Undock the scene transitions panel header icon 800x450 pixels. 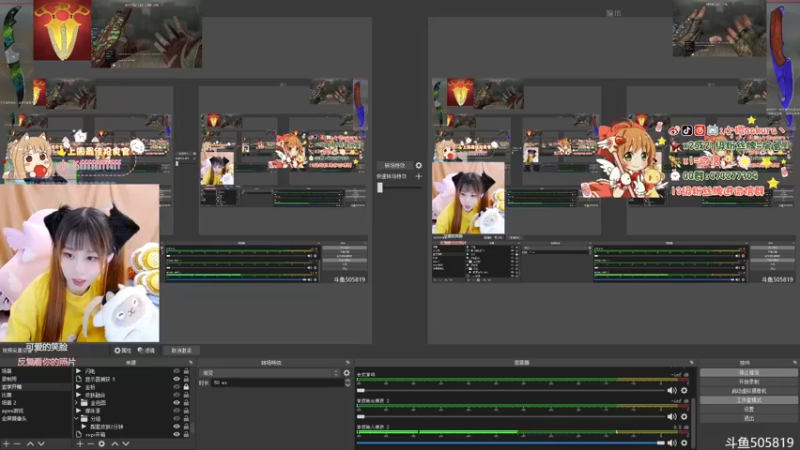[348, 363]
